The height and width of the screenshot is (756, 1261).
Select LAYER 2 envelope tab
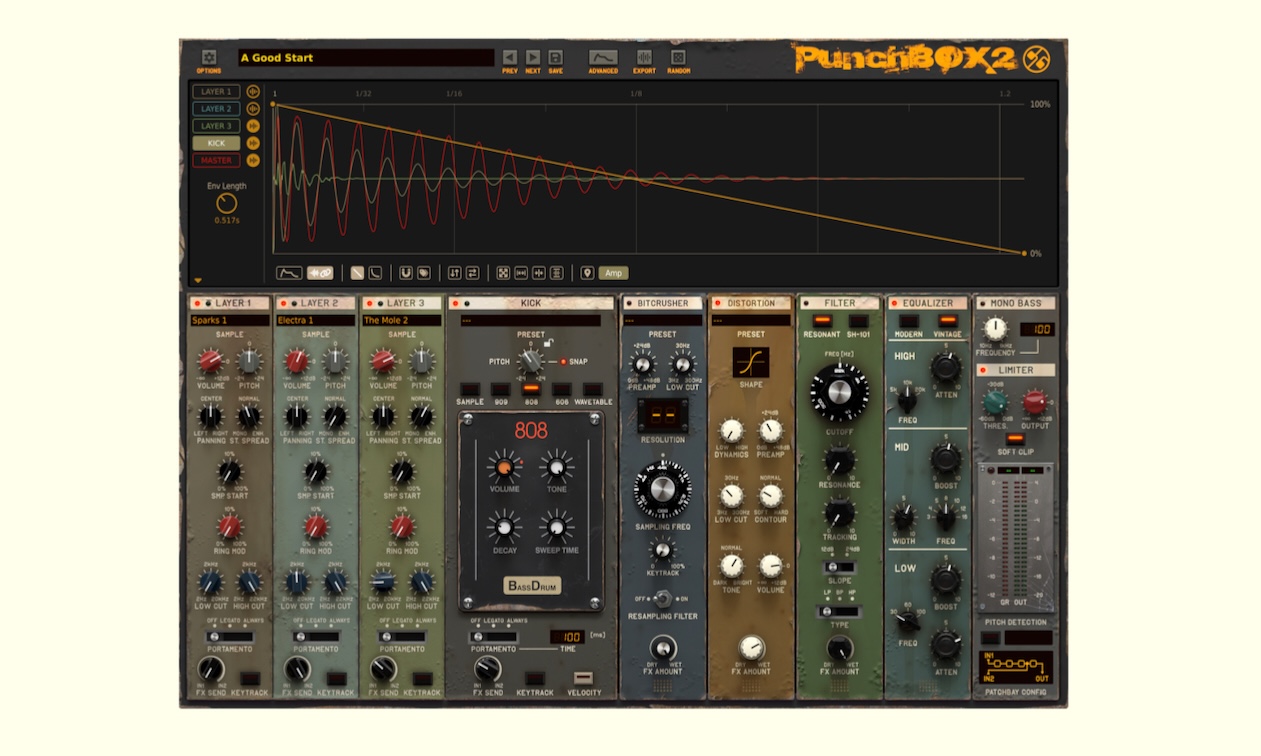click(216, 108)
